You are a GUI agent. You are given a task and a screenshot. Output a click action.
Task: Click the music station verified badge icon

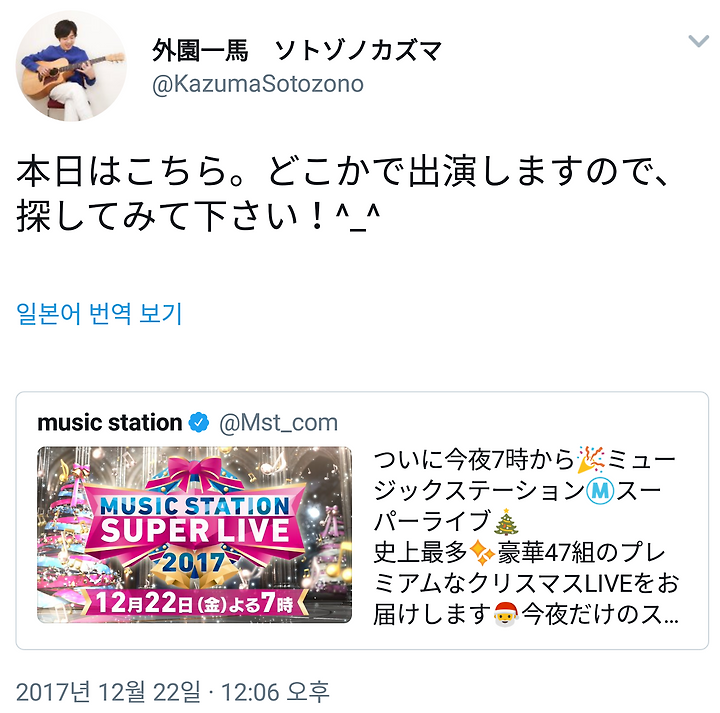(199, 422)
